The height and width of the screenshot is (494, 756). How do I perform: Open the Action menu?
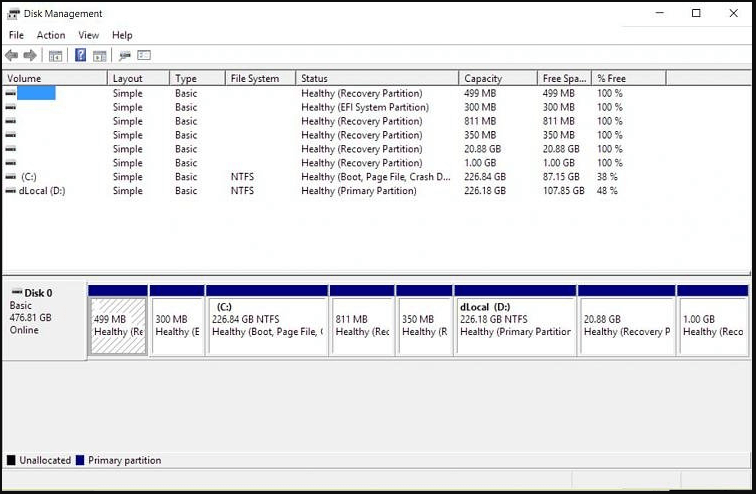coord(51,35)
